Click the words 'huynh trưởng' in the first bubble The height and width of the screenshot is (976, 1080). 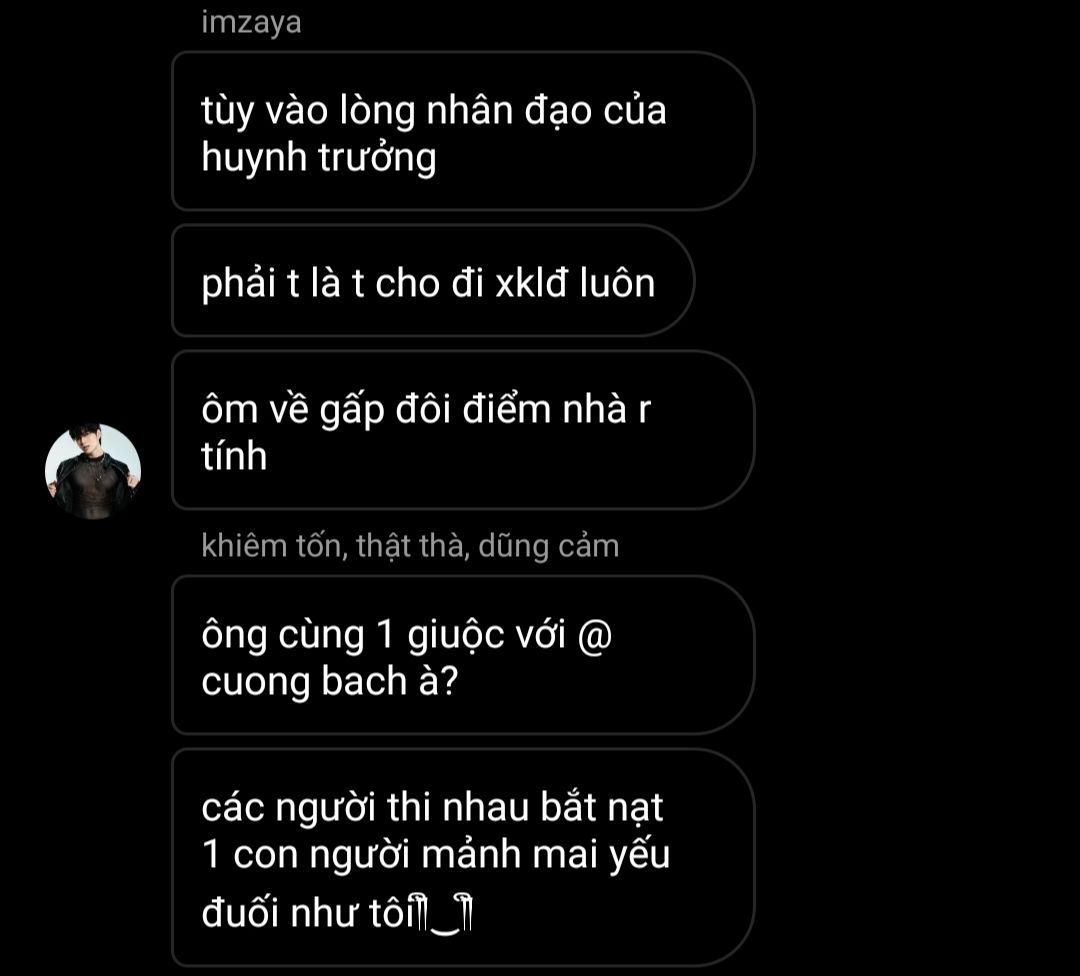tap(319, 159)
